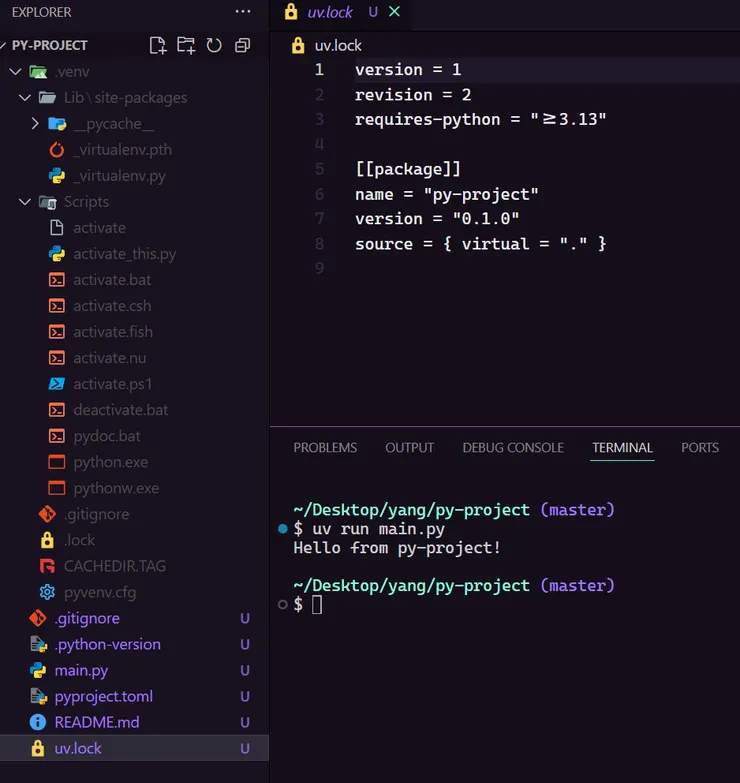The width and height of the screenshot is (740, 783).
Task: Click the lock icon on uv.lock tab
Action: point(291,11)
